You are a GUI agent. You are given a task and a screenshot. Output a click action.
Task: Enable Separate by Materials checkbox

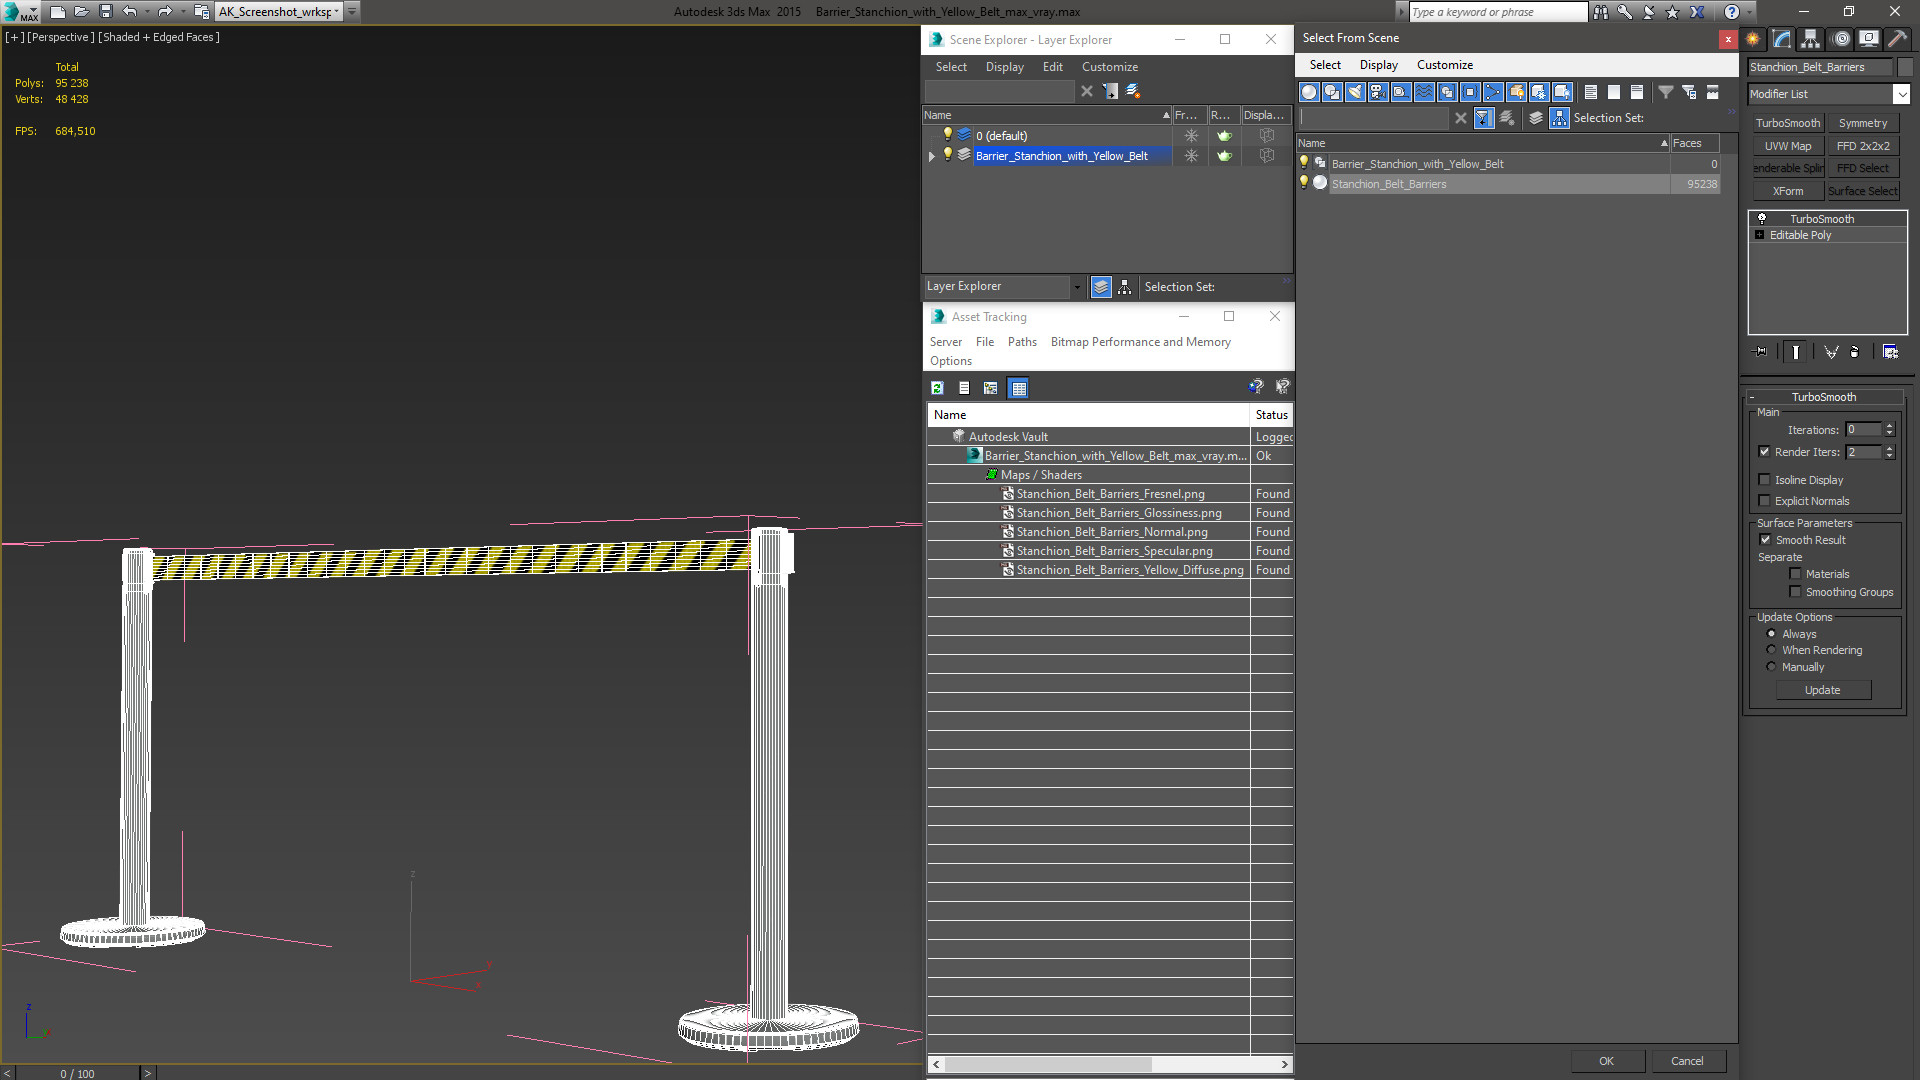pos(1795,574)
